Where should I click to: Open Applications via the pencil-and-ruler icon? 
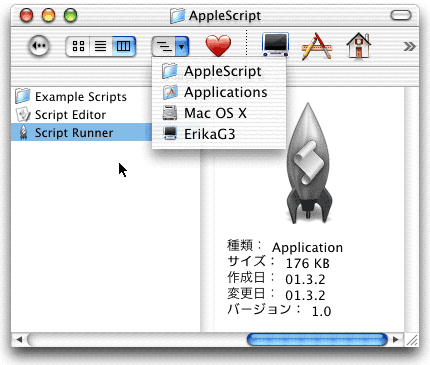pyautogui.click(x=317, y=46)
